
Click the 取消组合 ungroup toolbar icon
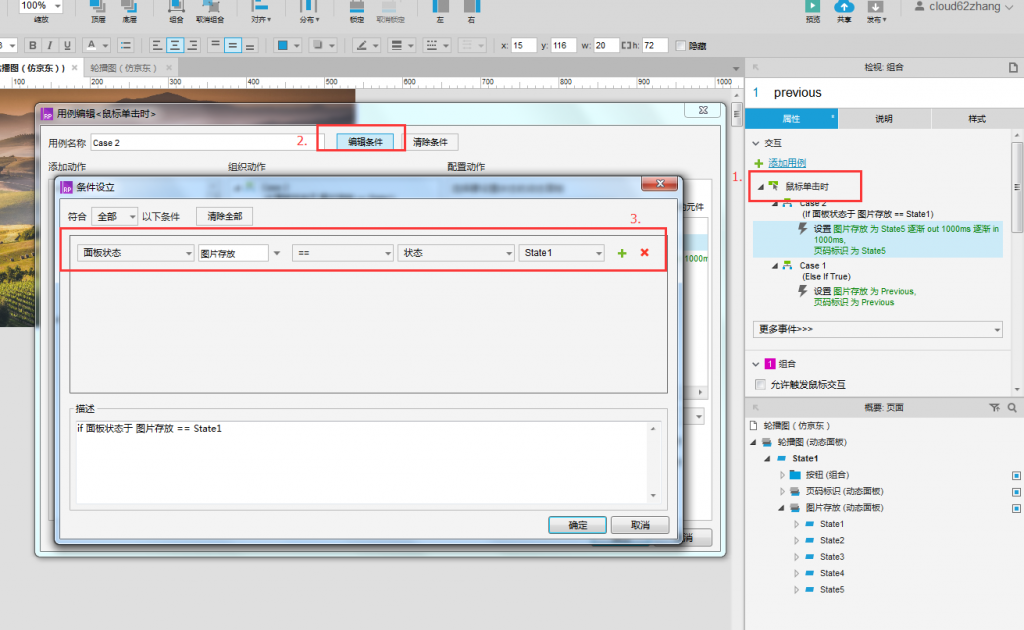210,7
